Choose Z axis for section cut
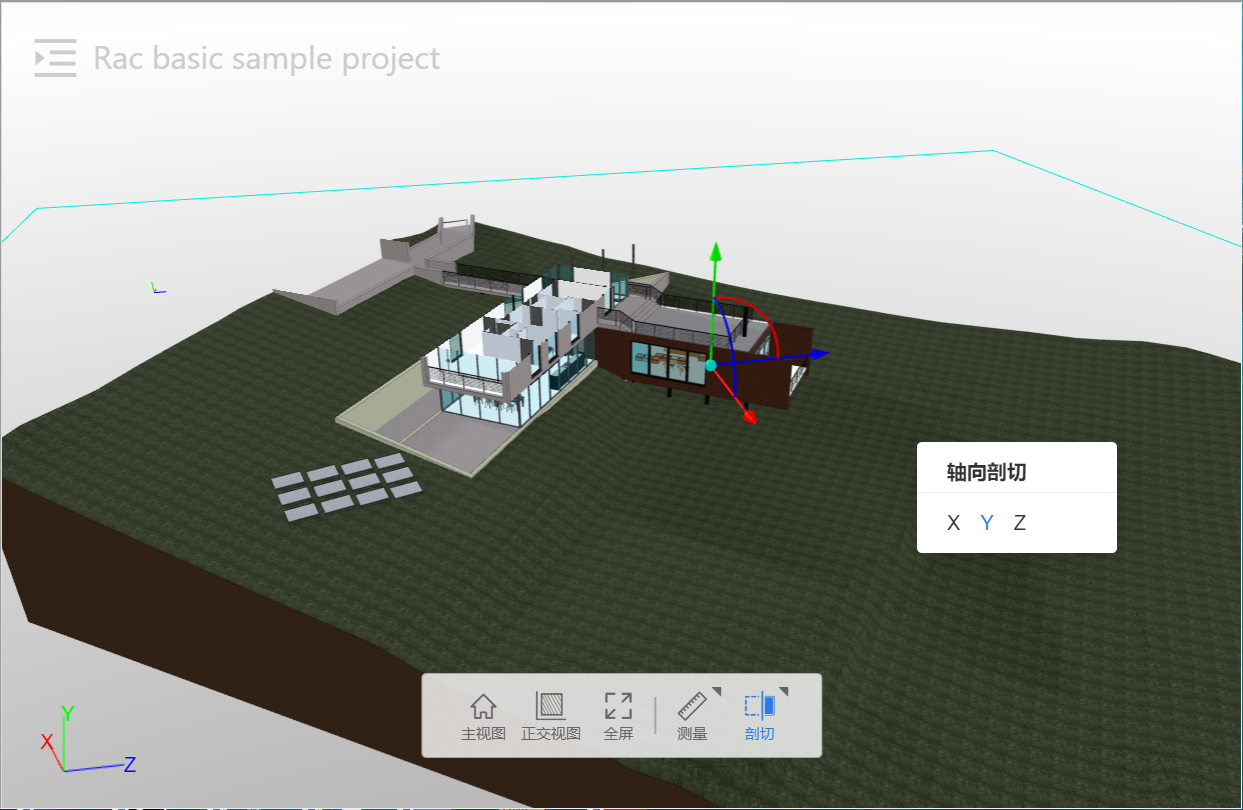Screen dimensions: 1243x810 pos(1019,523)
